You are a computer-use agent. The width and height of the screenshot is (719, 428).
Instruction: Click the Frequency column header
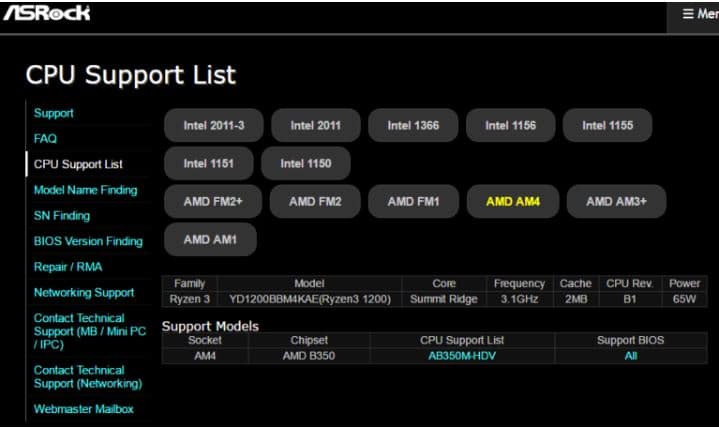tap(519, 283)
